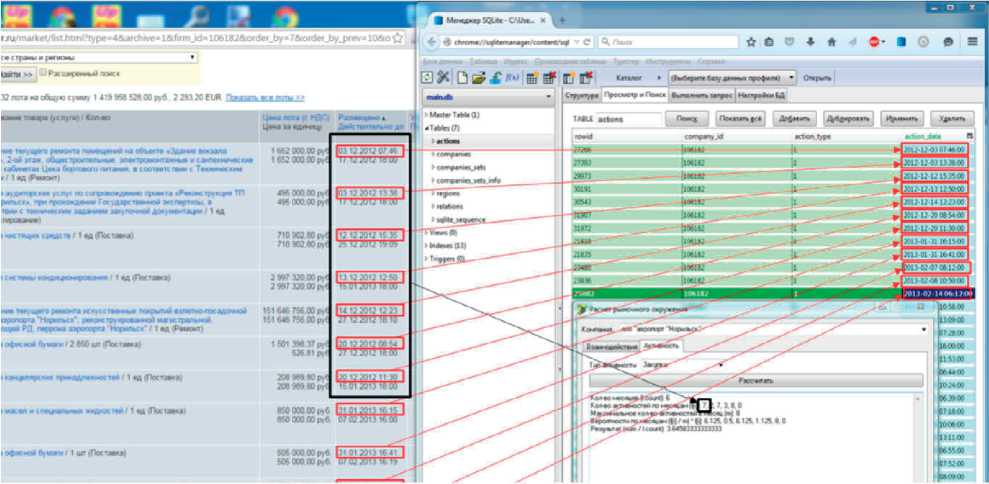Switch to the Активность tab in dialog
989x484 pixels.
click(660, 346)
